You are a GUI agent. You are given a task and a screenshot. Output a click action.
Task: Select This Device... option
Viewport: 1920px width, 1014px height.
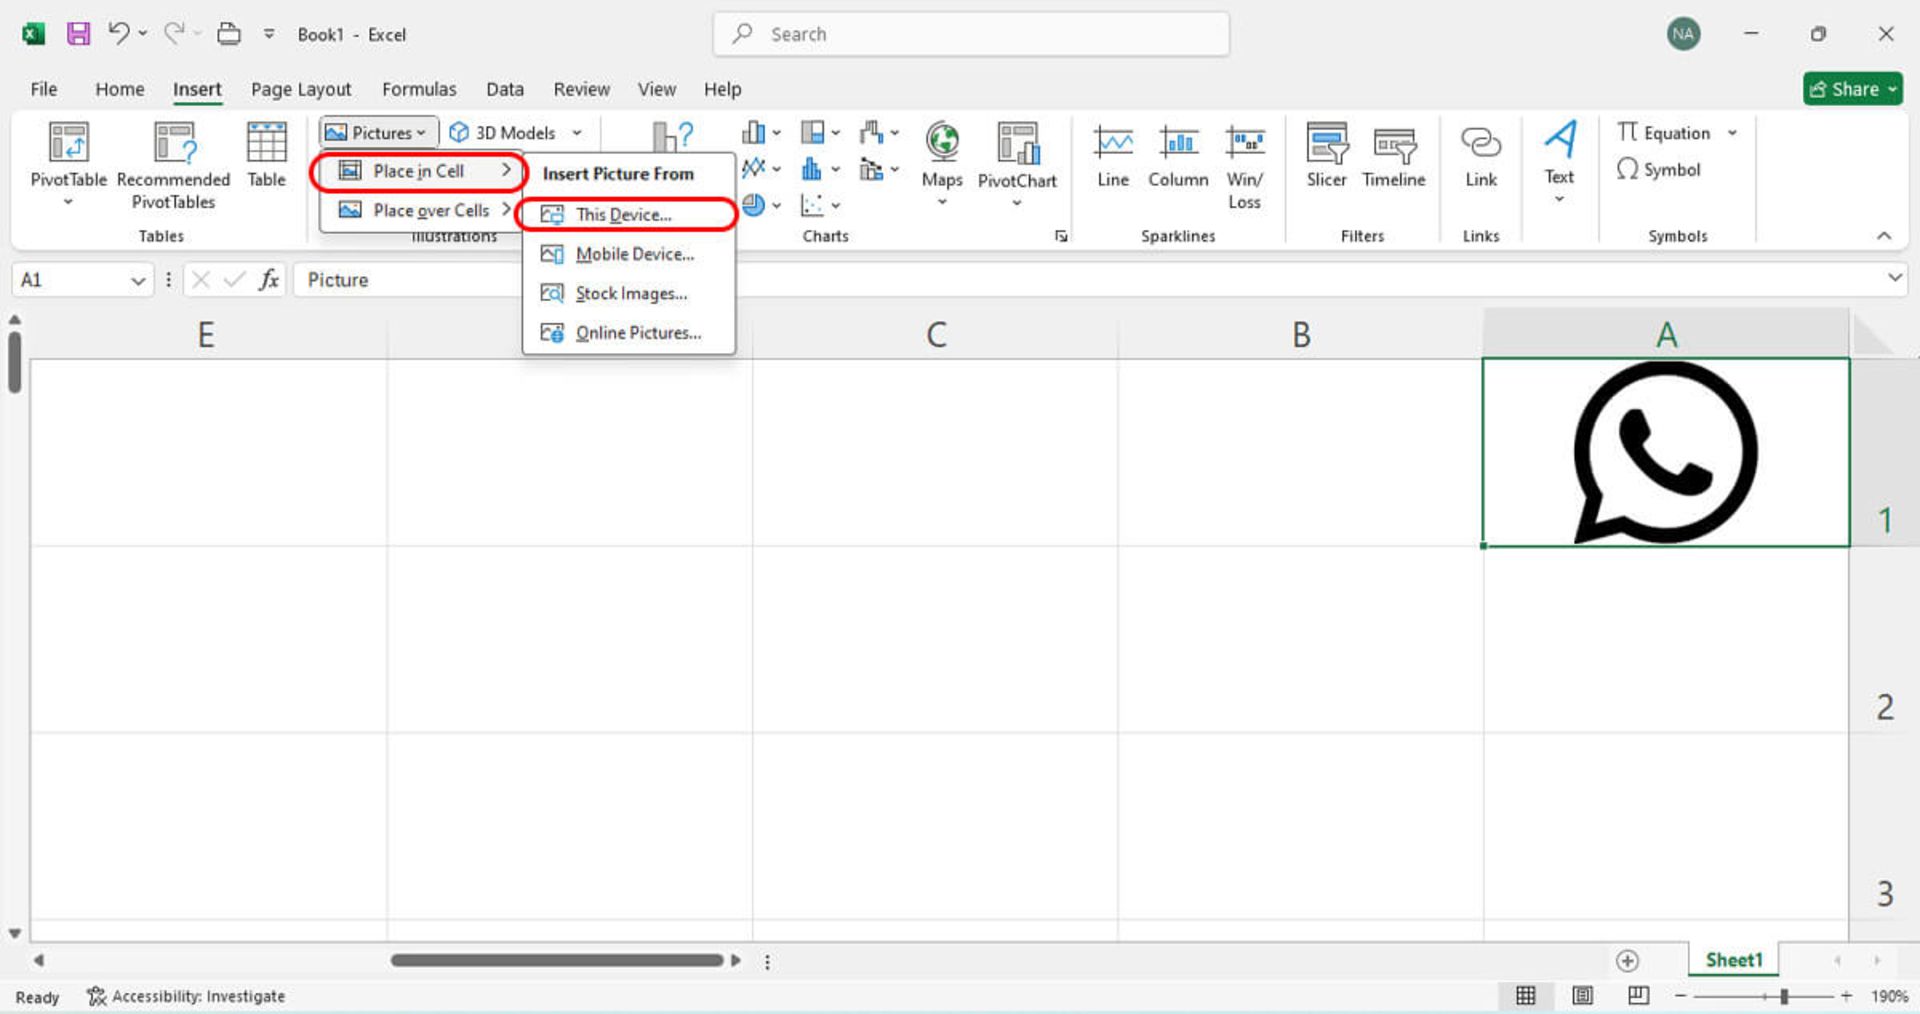pos(626,214)
